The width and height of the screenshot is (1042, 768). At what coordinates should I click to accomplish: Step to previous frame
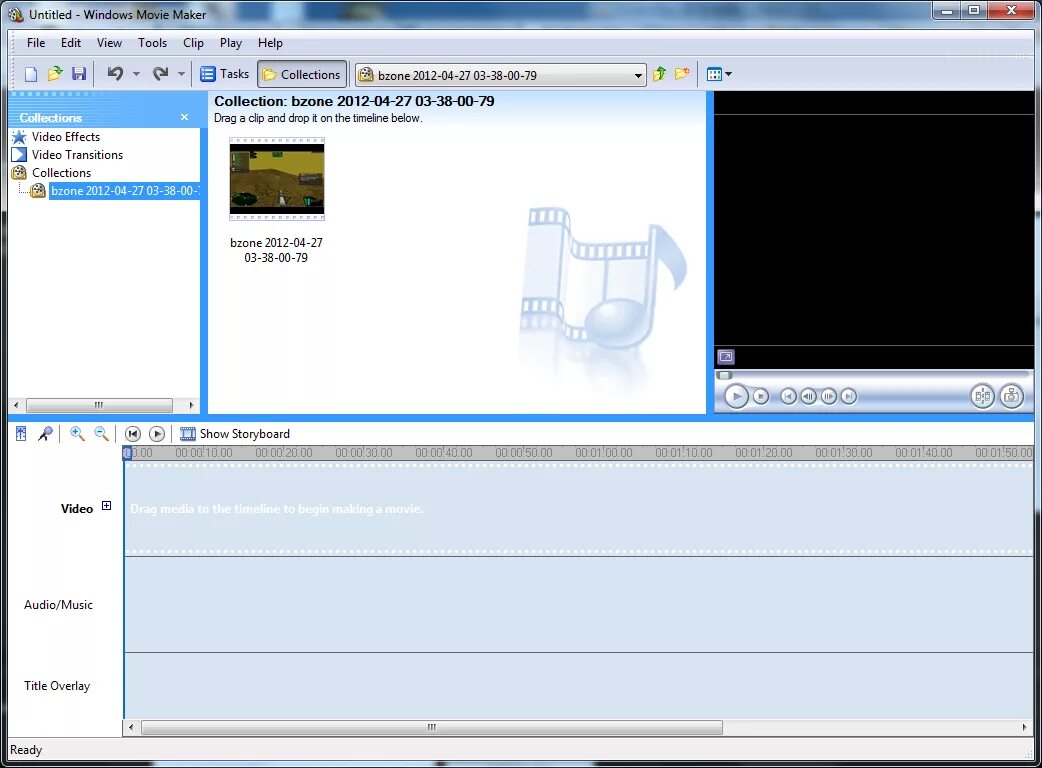[808, 397]
